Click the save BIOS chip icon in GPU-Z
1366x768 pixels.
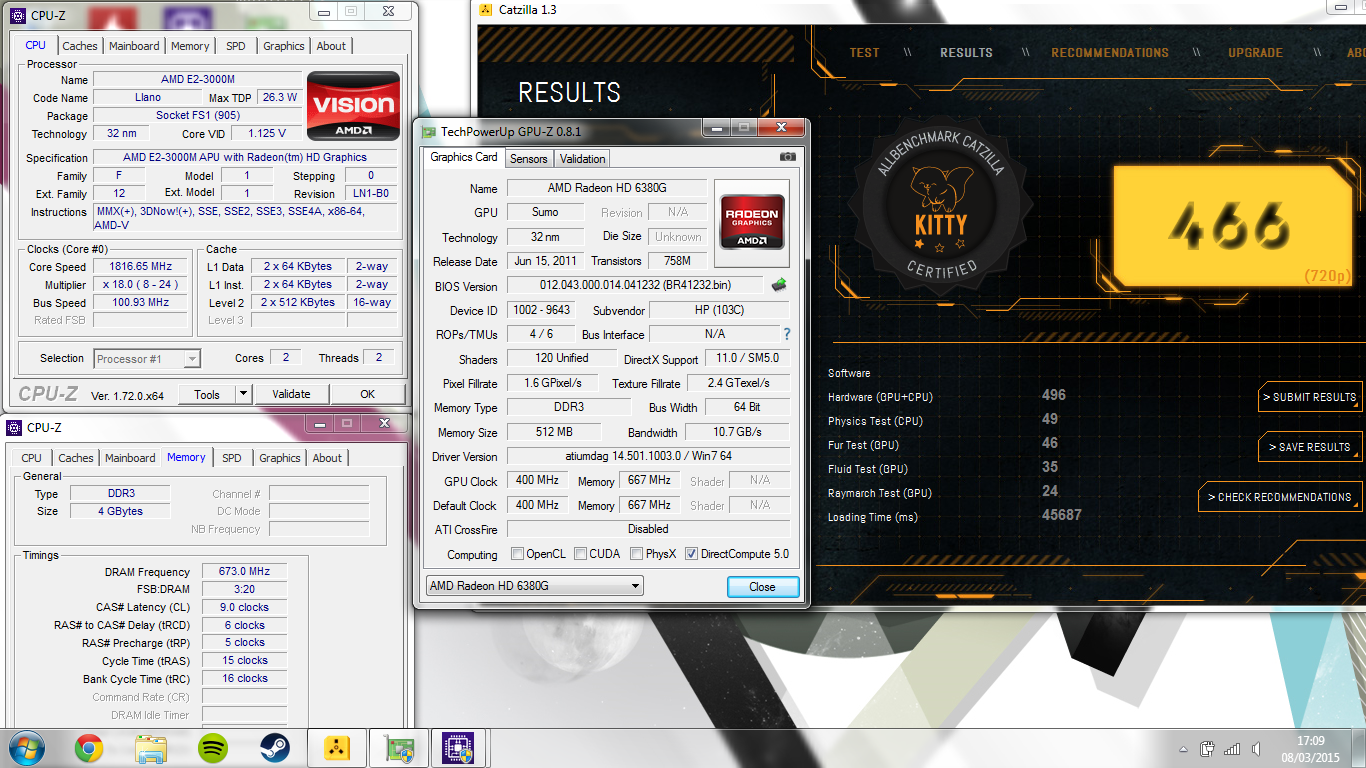tap(778, 285)
